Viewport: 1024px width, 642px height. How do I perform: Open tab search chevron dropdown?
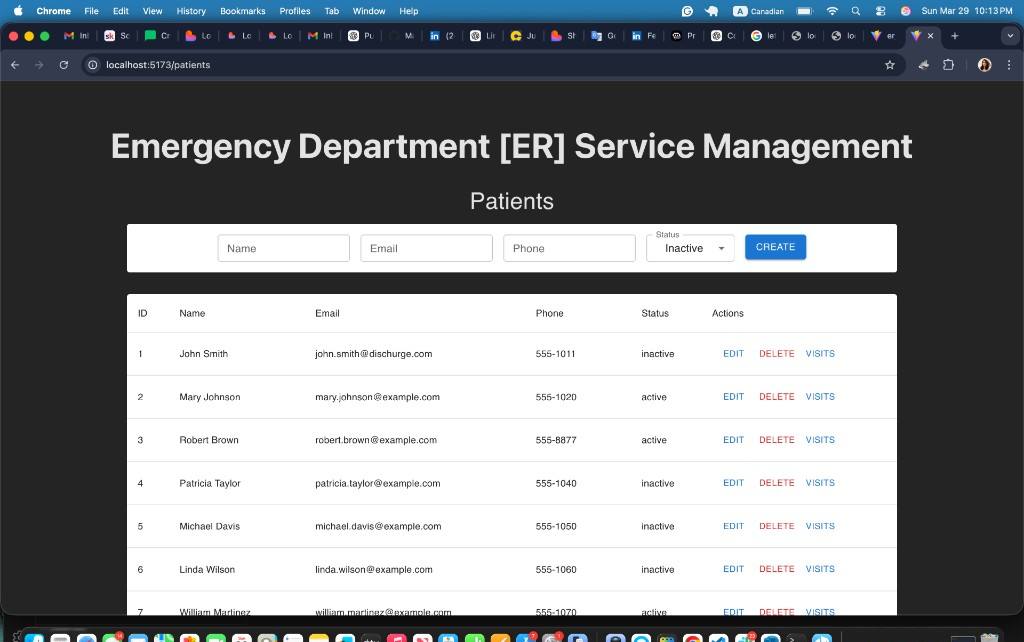(1010, 36)
